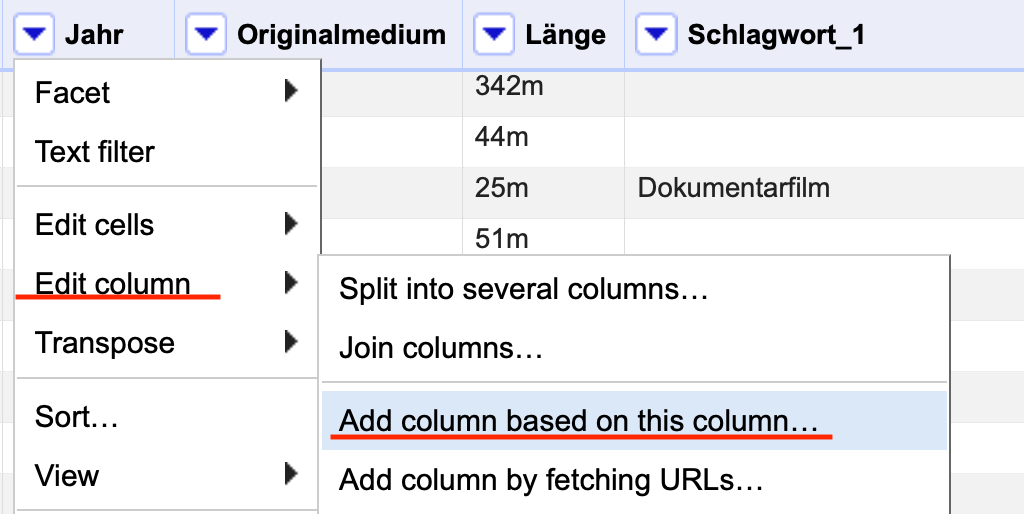Open the Schlagwort_1 column dropdown arrow

tap(655, 34)
